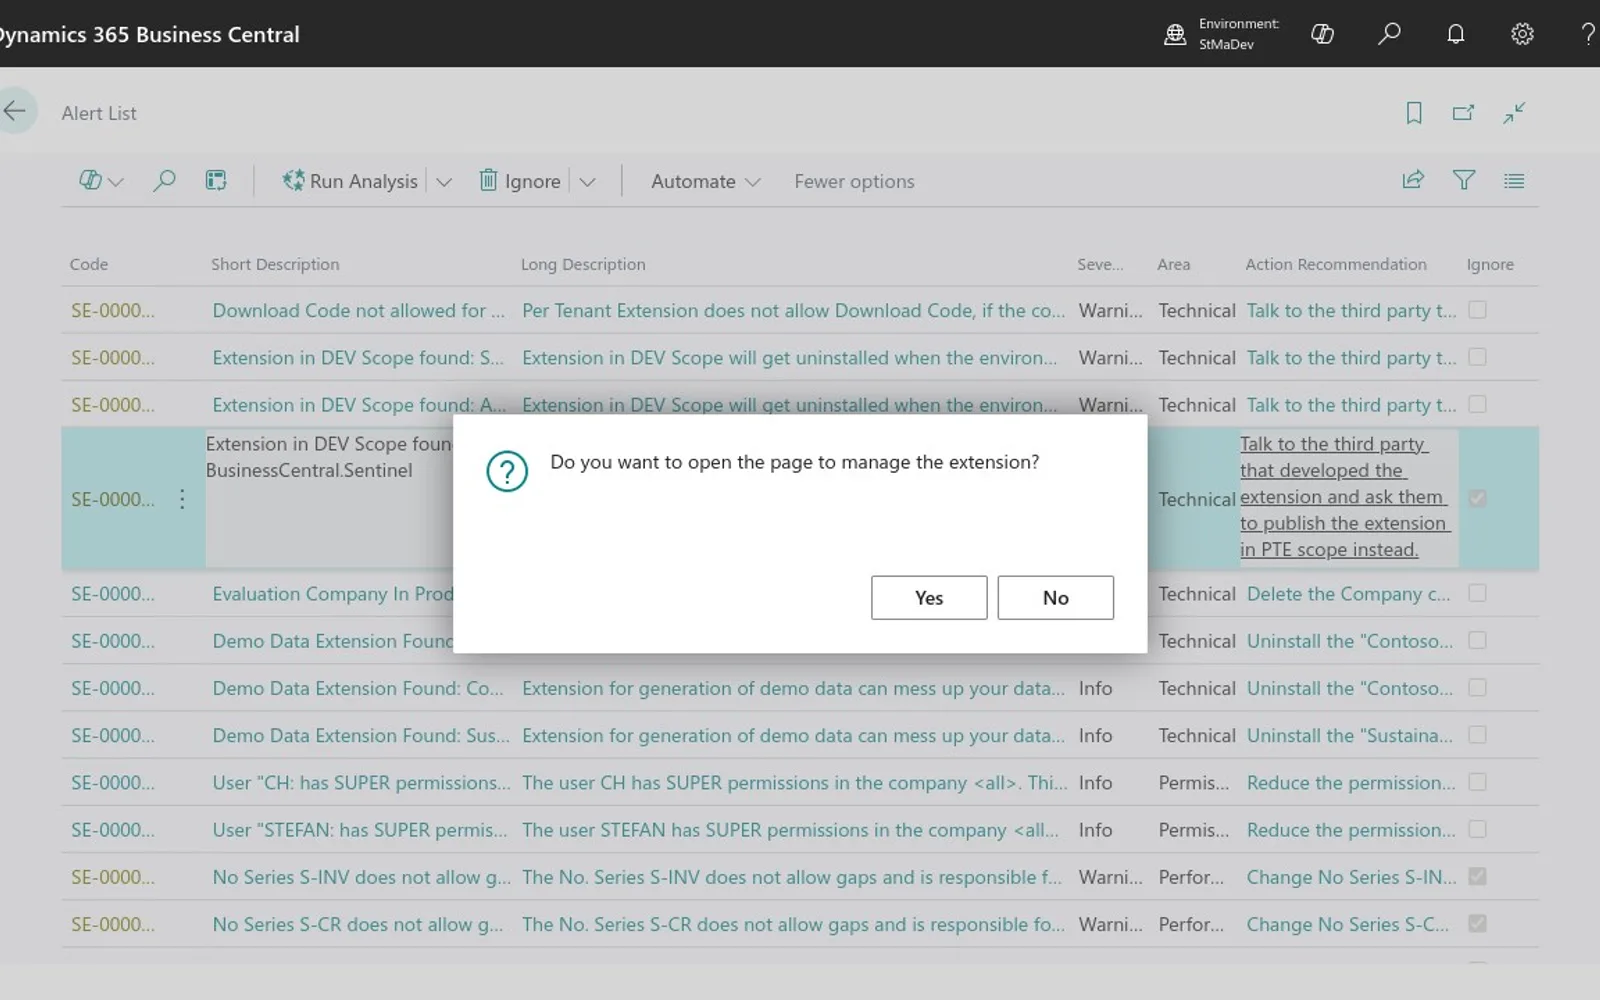Run the Run Analysis action
Image resolution: width=1600 pixels, height=1000 pixels.
click(x=350, y=181)
